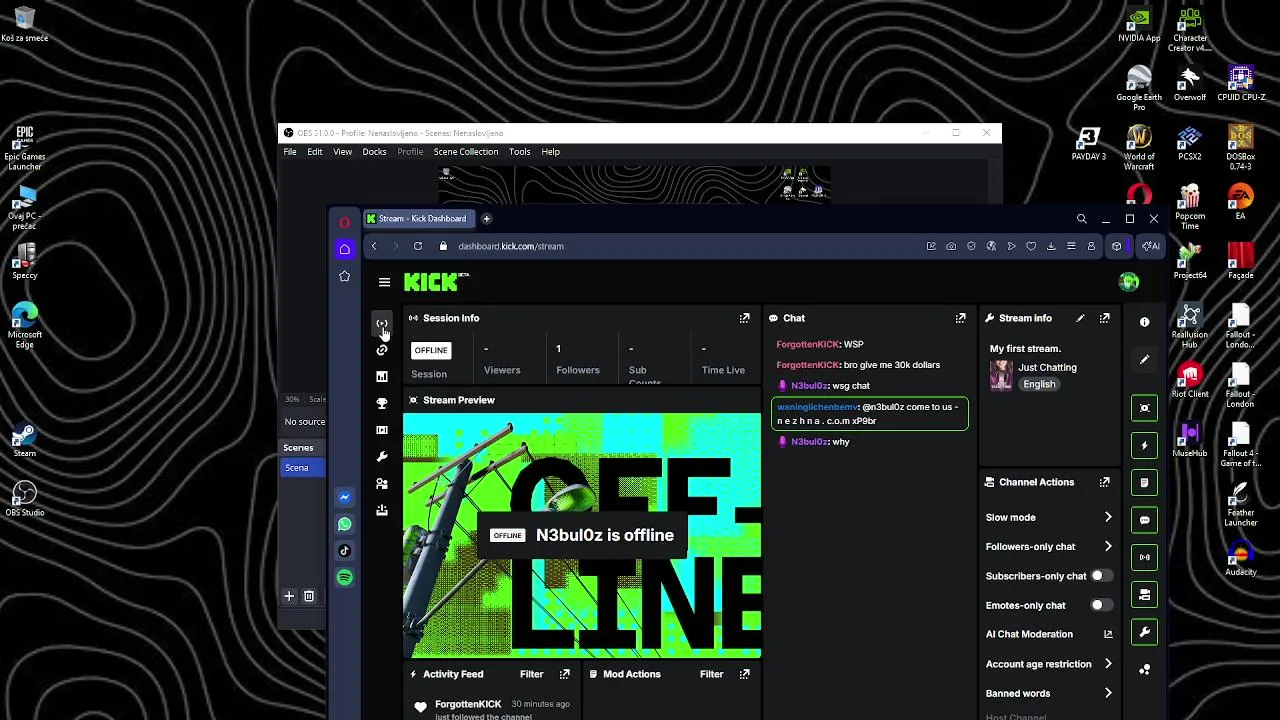1280x720 pixels.
Task: Open Opera Messenger sidebar icon
Action: tap(345, 497)
